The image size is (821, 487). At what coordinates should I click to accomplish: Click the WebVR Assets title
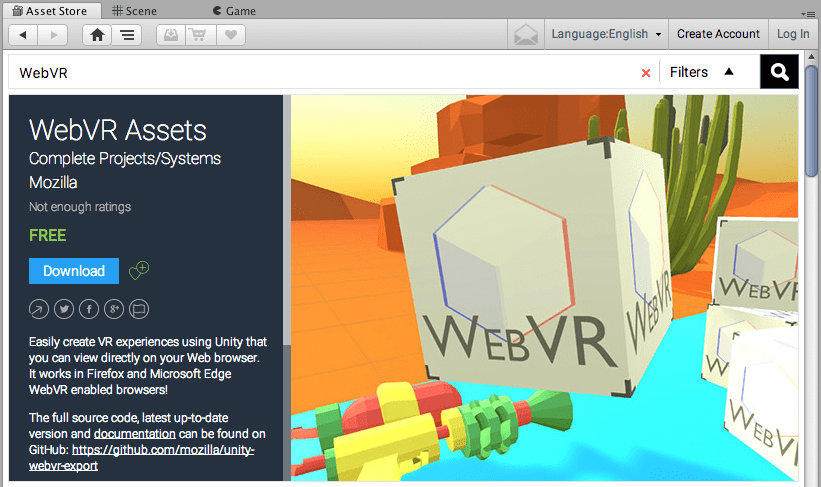118,130
